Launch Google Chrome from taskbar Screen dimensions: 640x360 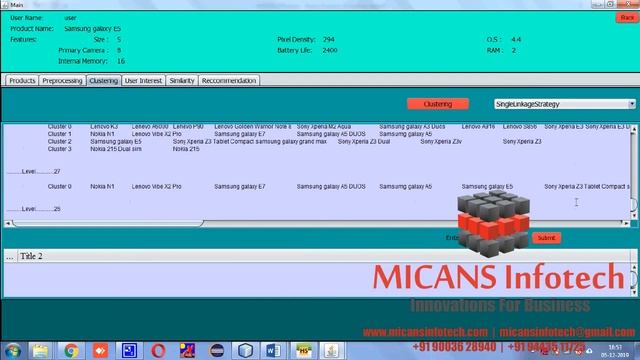click(71, 351)
